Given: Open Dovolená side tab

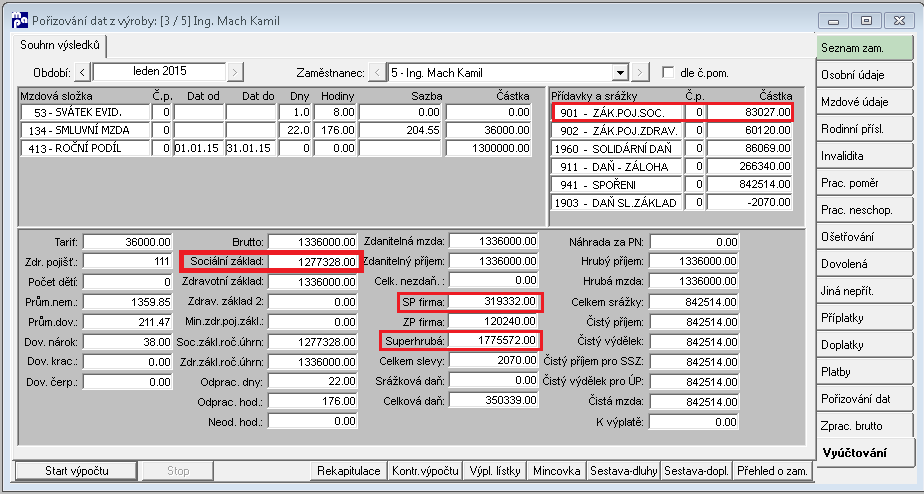Looking at the screenshot, I should pyautogui.click(x=864, y=264).
